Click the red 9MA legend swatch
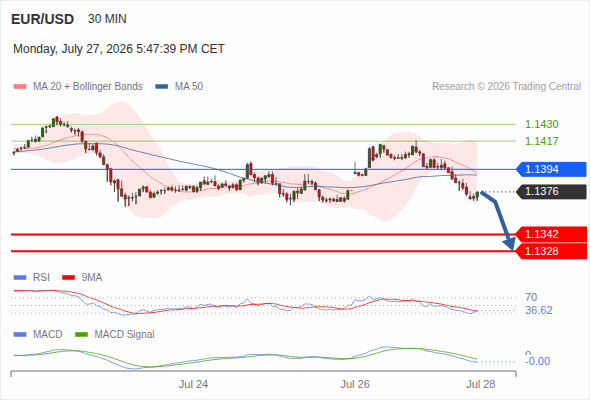590x400 pixels. pyautogui.click(x=68, y=278)
